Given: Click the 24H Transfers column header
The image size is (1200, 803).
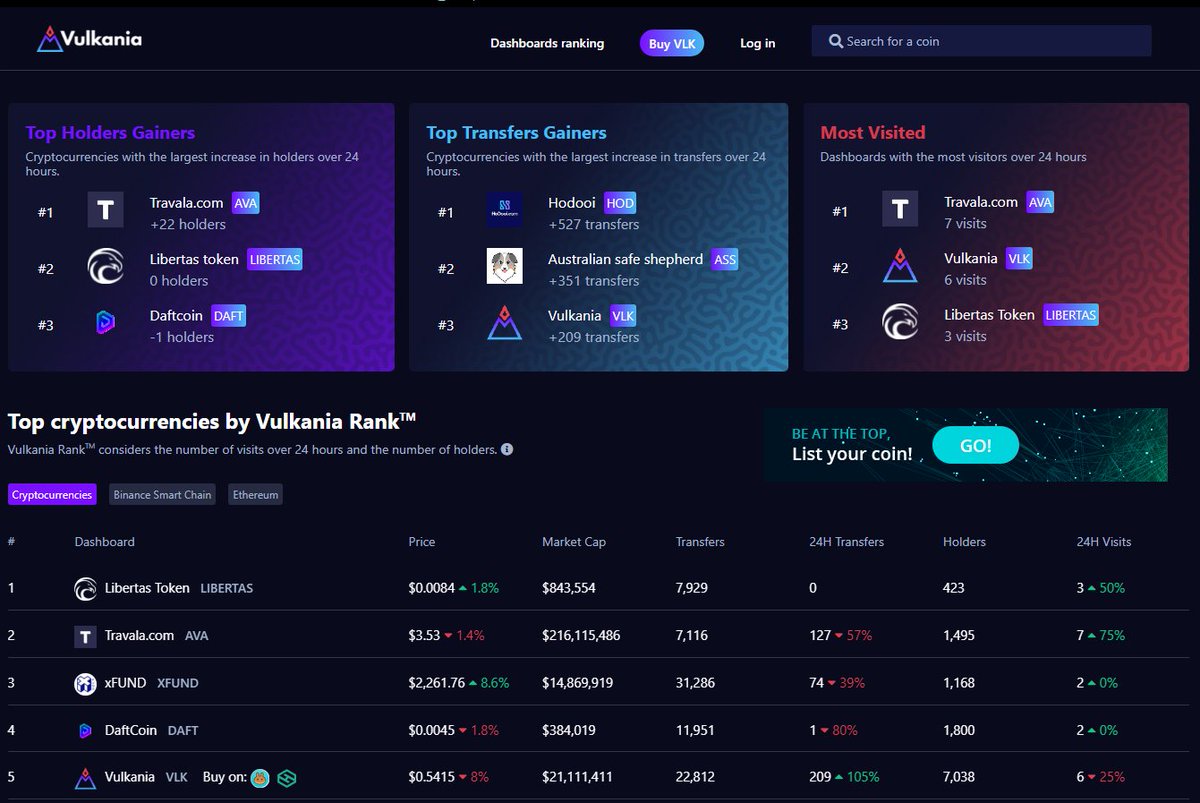Looking at the screenshot, I should tap(846, 542).
